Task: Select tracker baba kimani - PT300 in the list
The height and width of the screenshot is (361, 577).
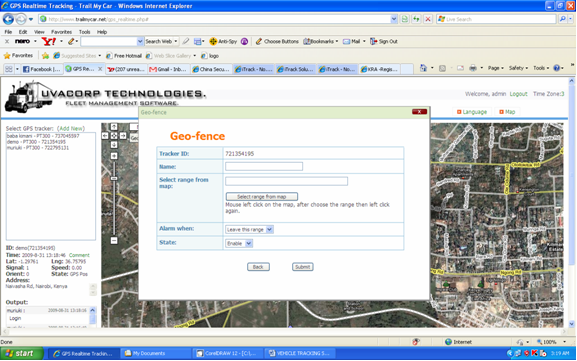Action: pos(43,136)
